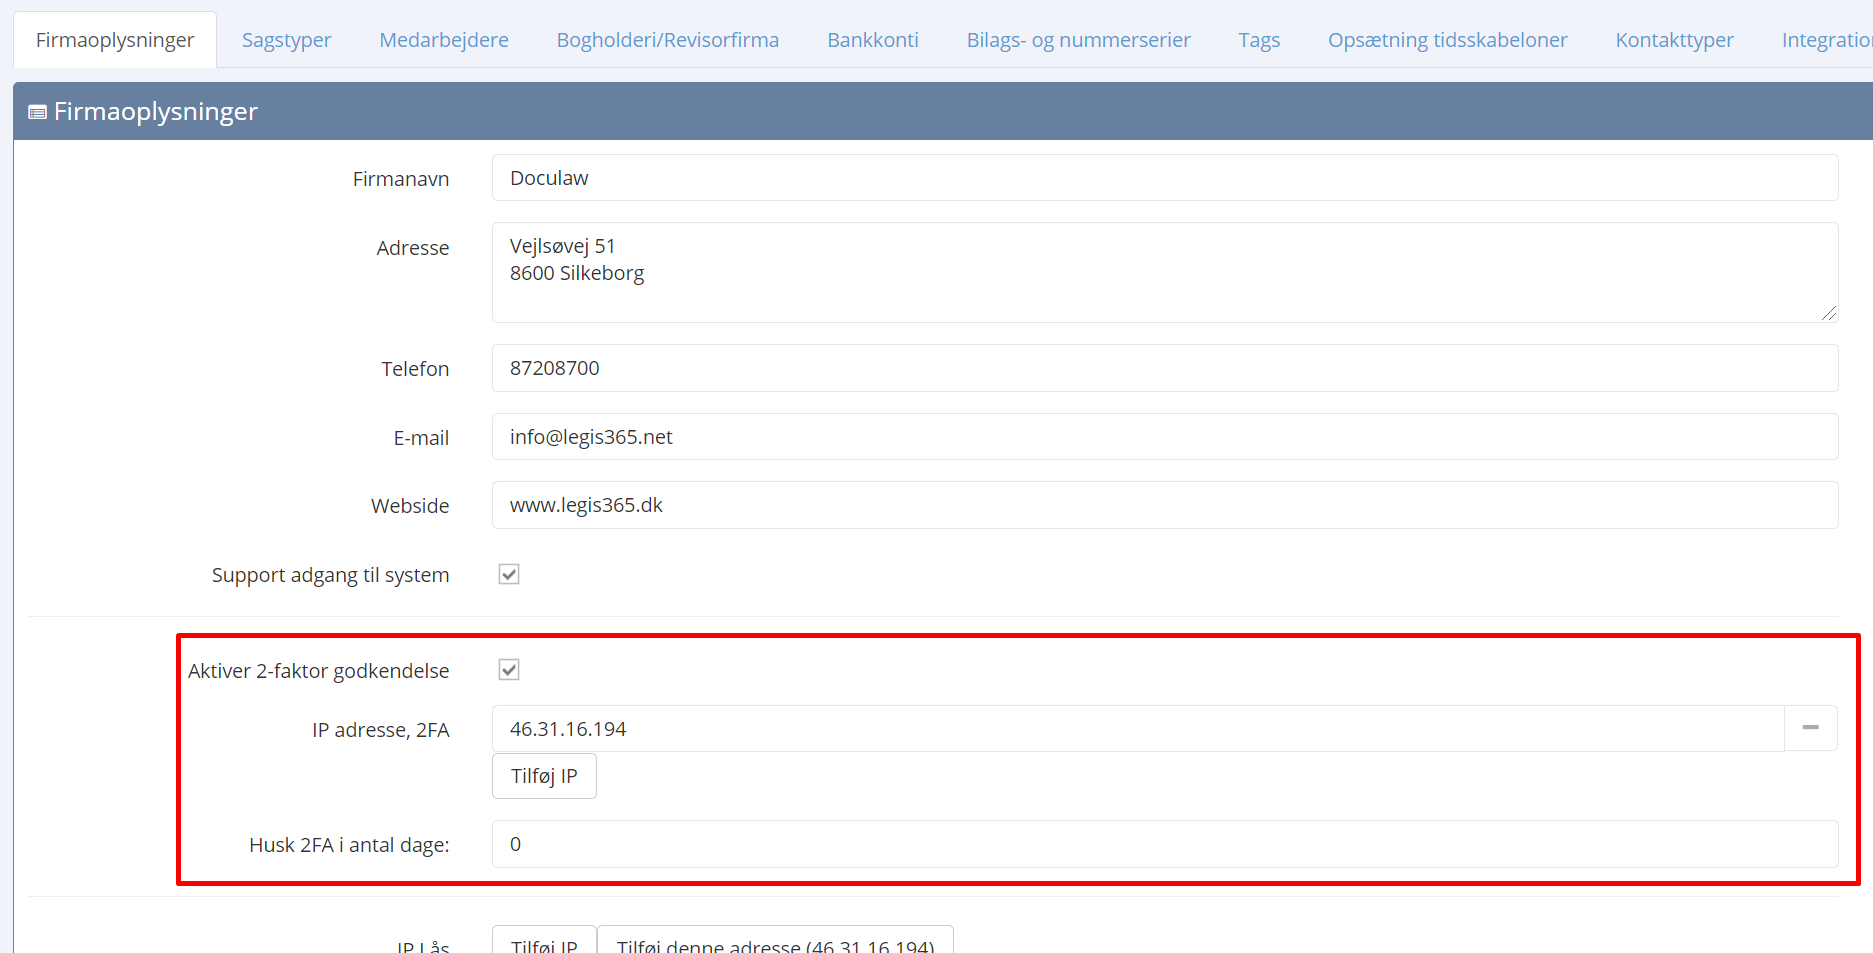1873x953 pixels.
Task: Click the Firmanavn field containing Doculaw
Action: pos(1164,178)
